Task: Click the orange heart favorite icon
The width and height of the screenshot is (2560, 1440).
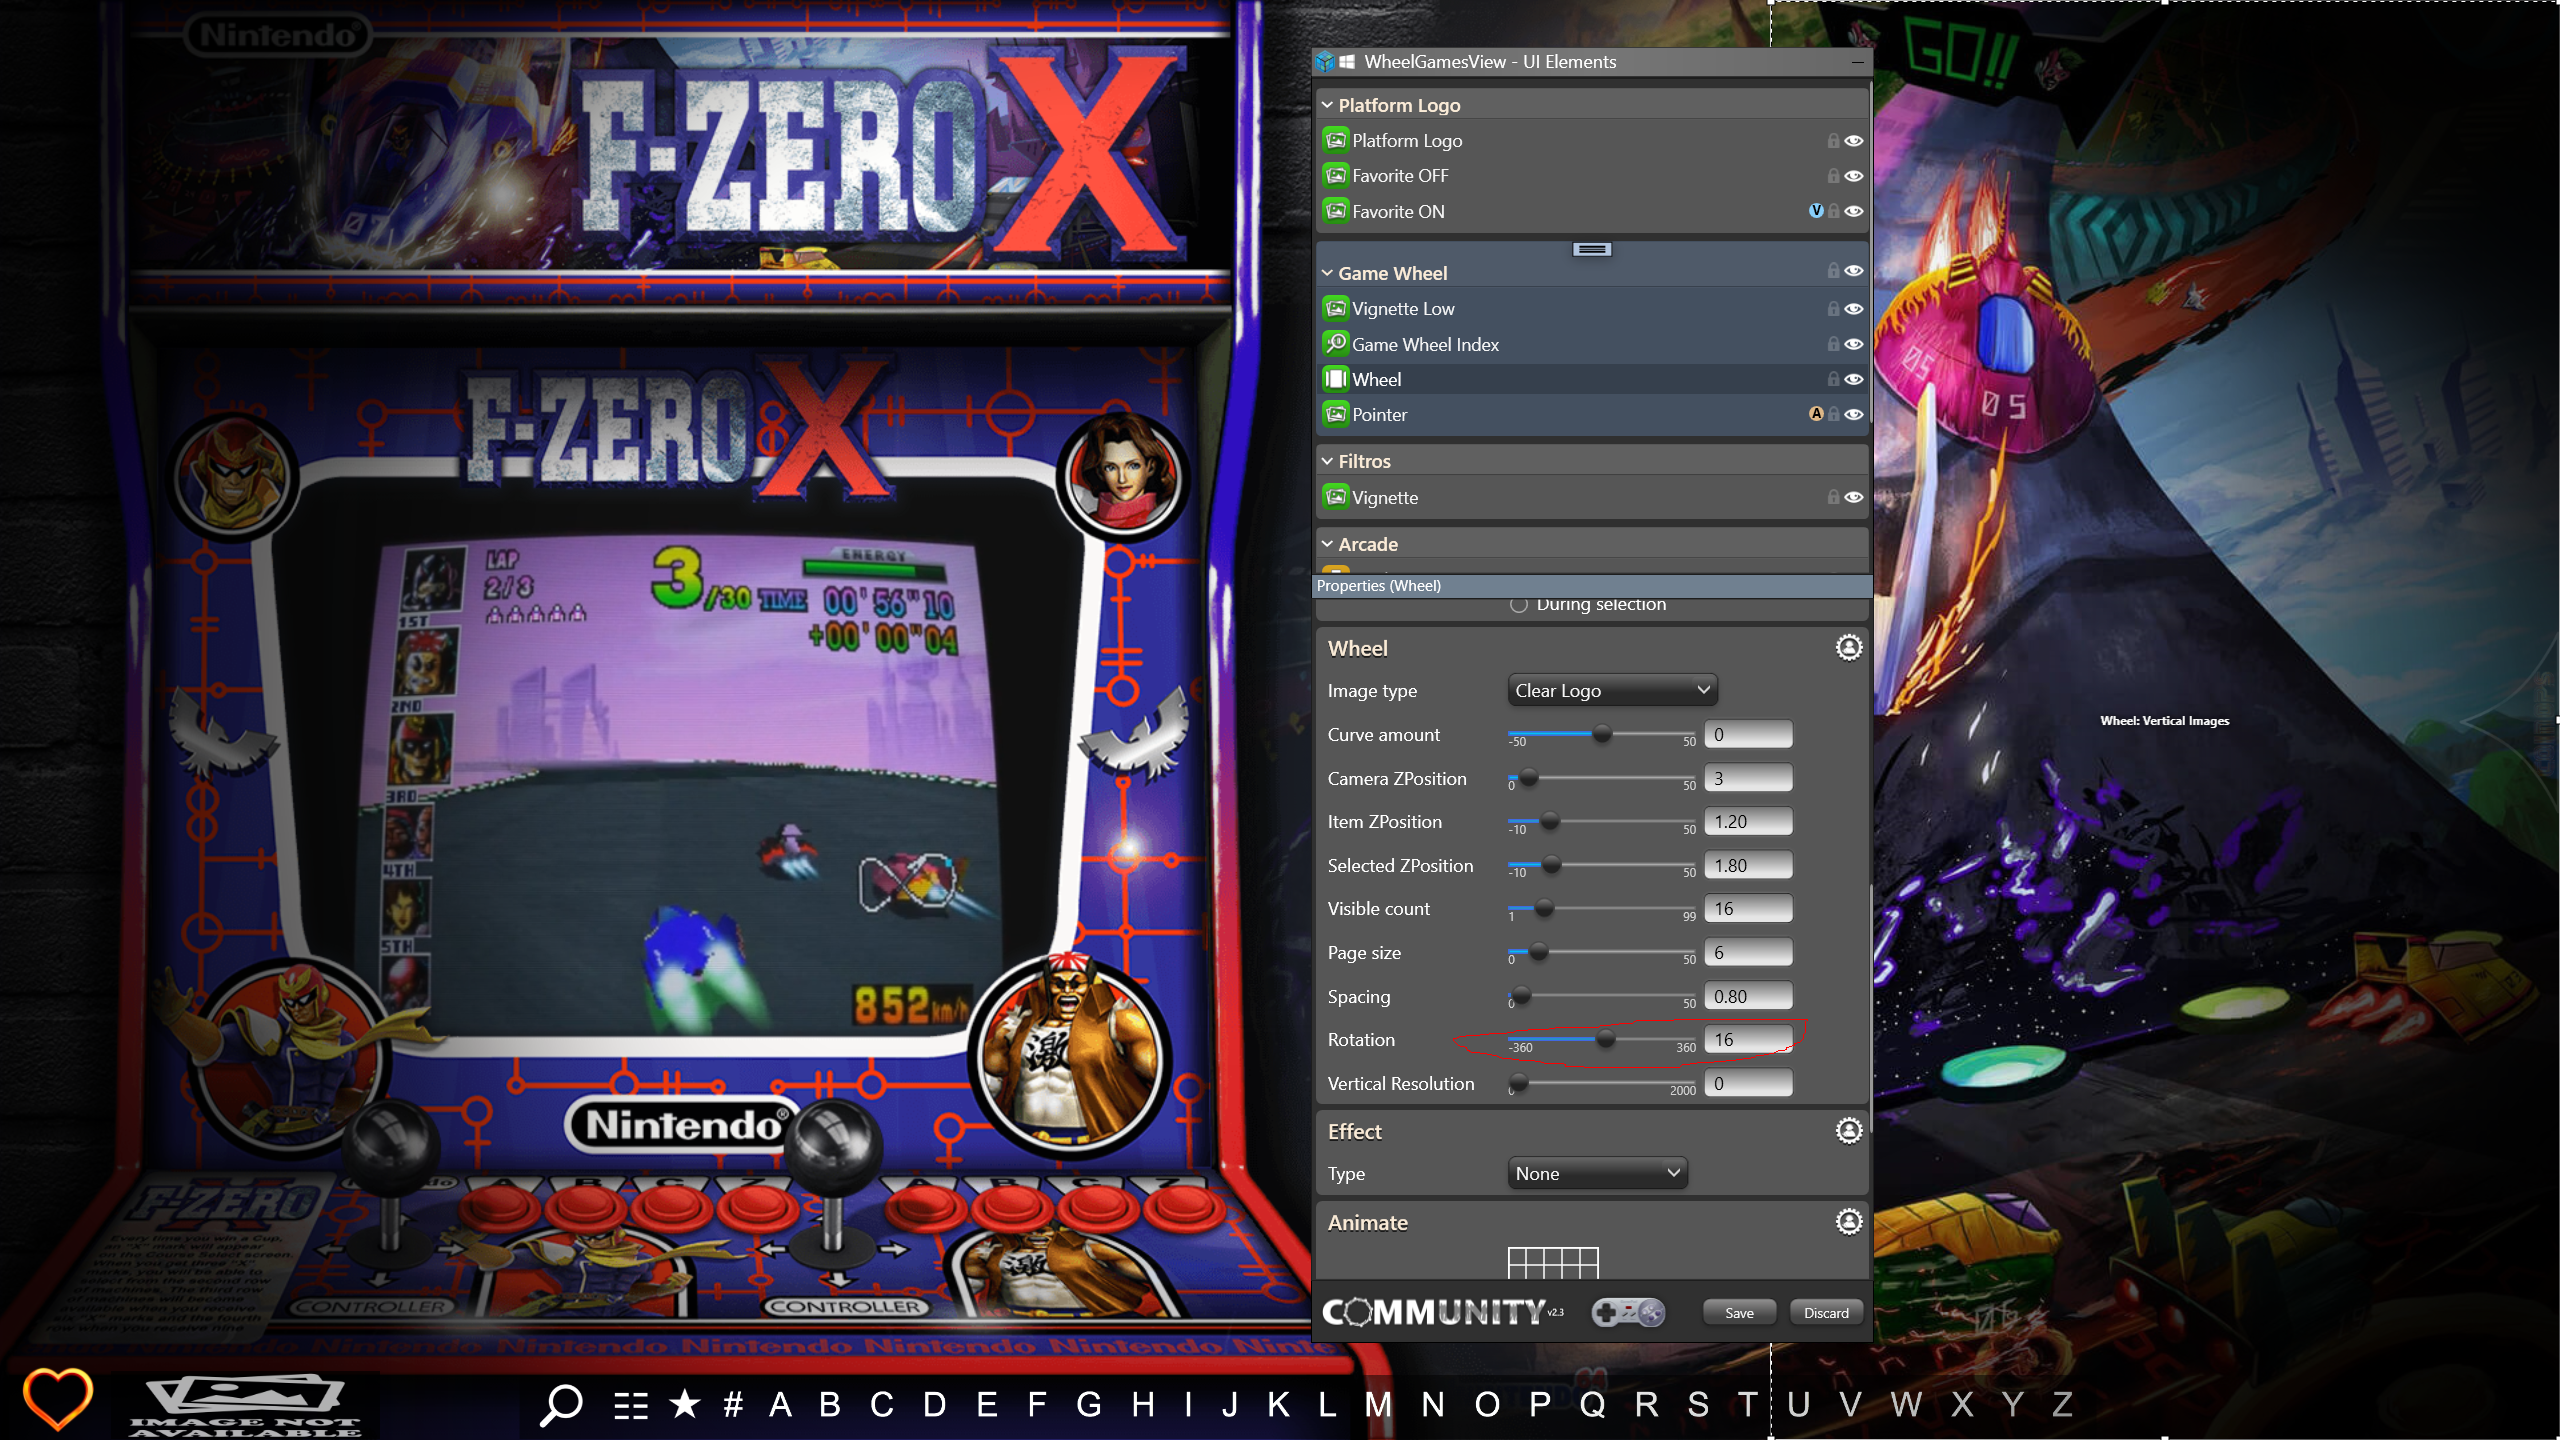Action: pyautogui.click(x=57, y=1399)
